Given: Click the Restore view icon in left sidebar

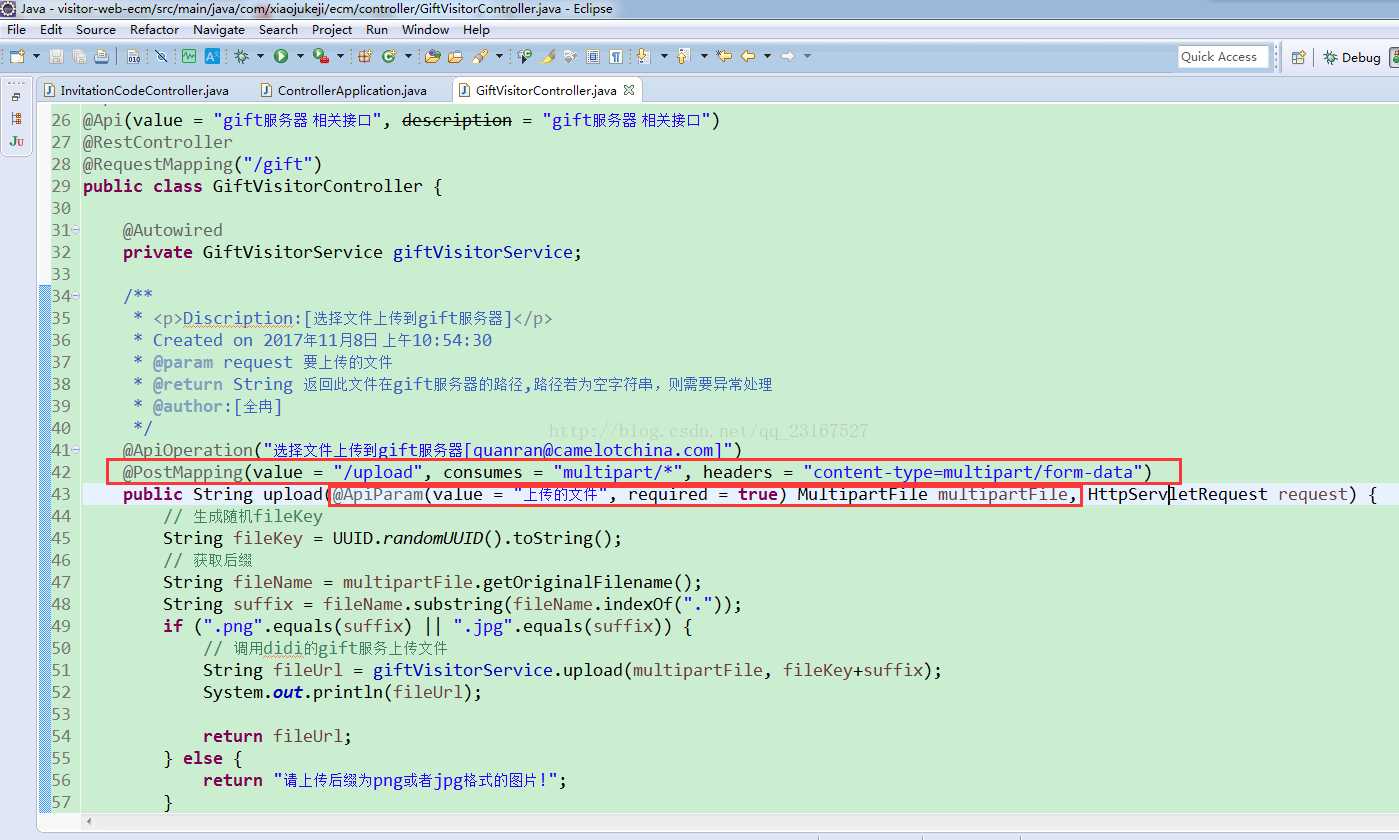Looking at the screenshot, I should [16, 97].
